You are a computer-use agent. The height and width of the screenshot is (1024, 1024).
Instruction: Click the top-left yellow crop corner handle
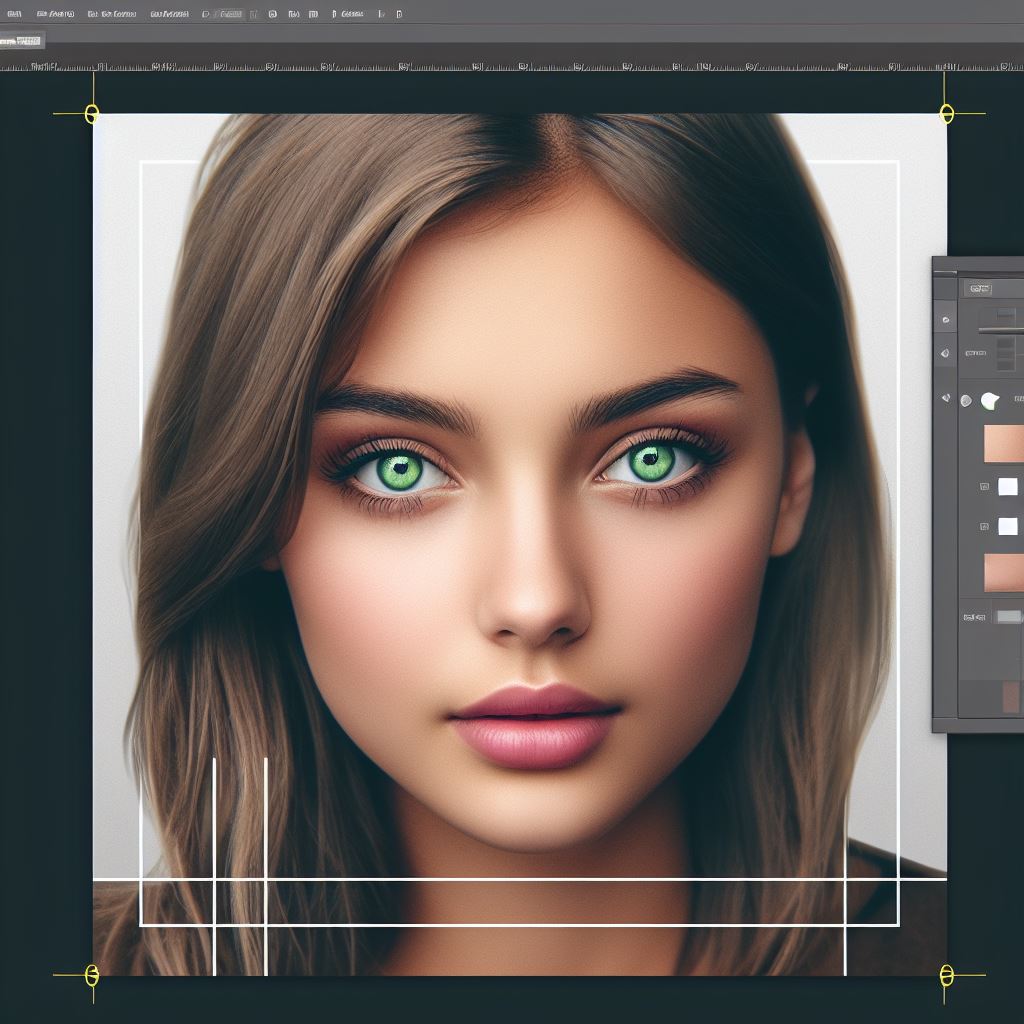[x=92, y=114]
